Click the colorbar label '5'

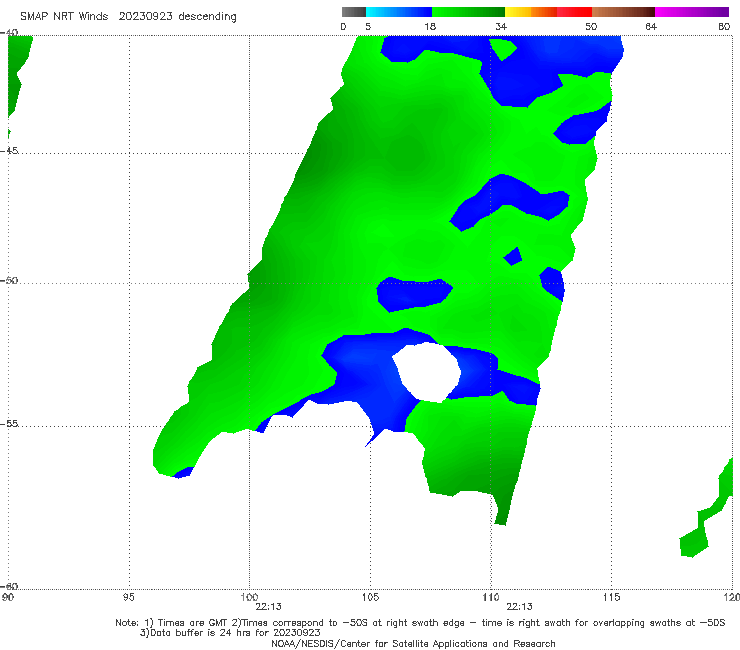(368, 26)
